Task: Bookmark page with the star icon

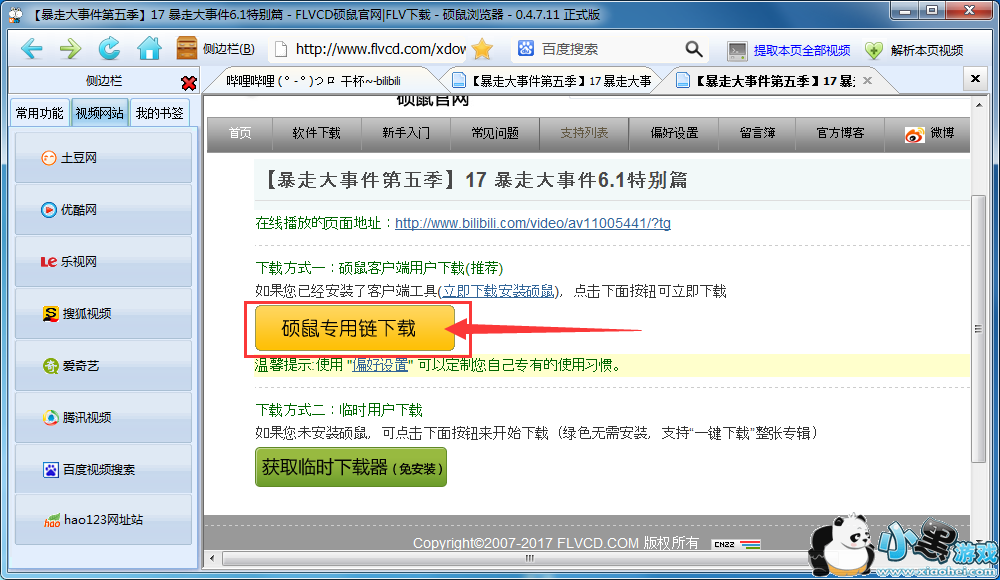Action: 482,49
